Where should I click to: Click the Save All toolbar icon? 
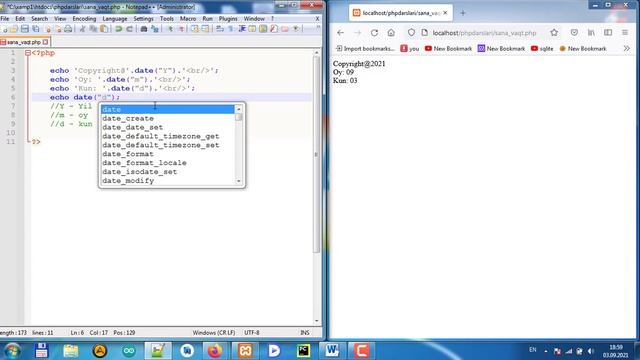36,29
